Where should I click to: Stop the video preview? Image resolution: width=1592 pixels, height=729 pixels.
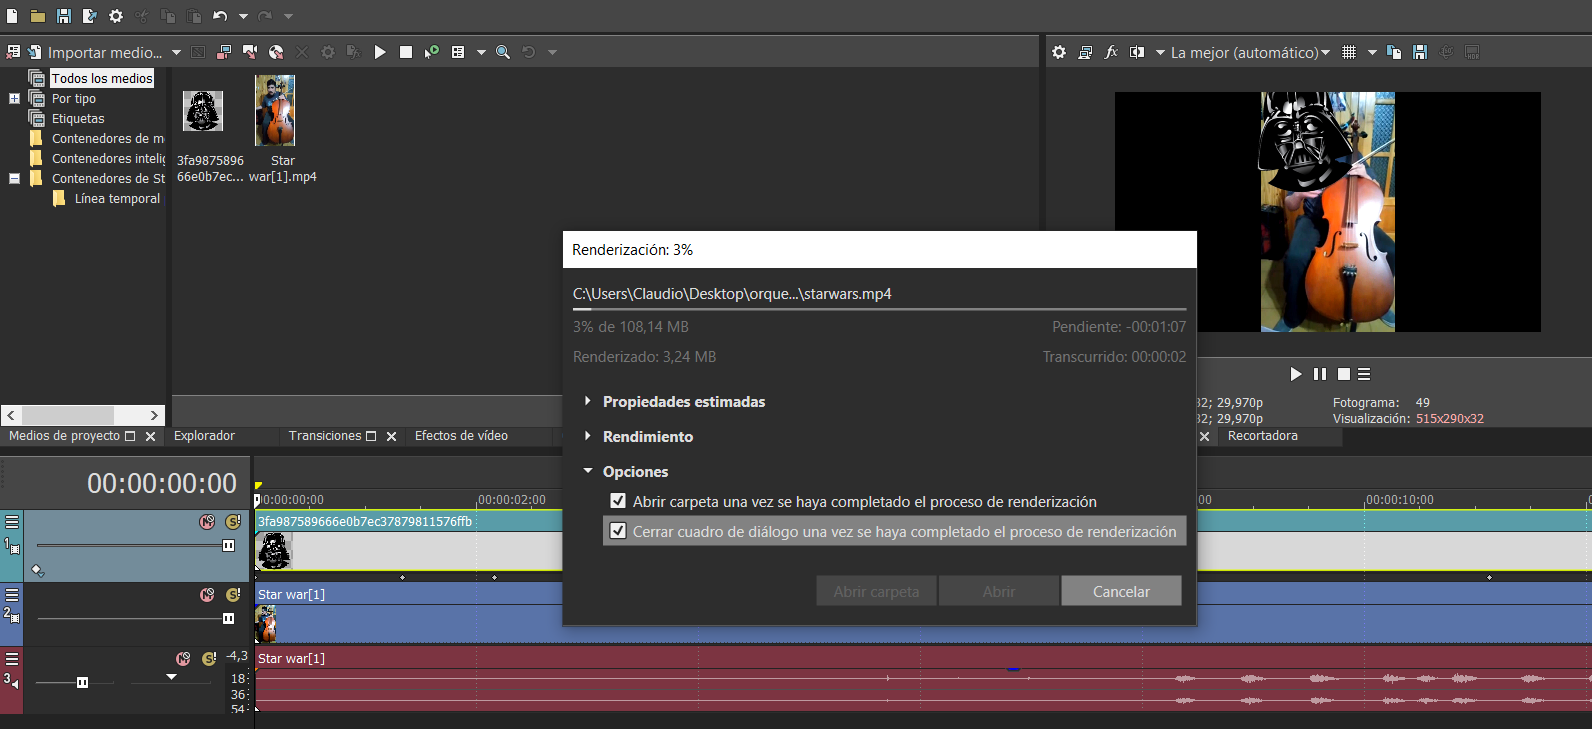point(1344,374)
